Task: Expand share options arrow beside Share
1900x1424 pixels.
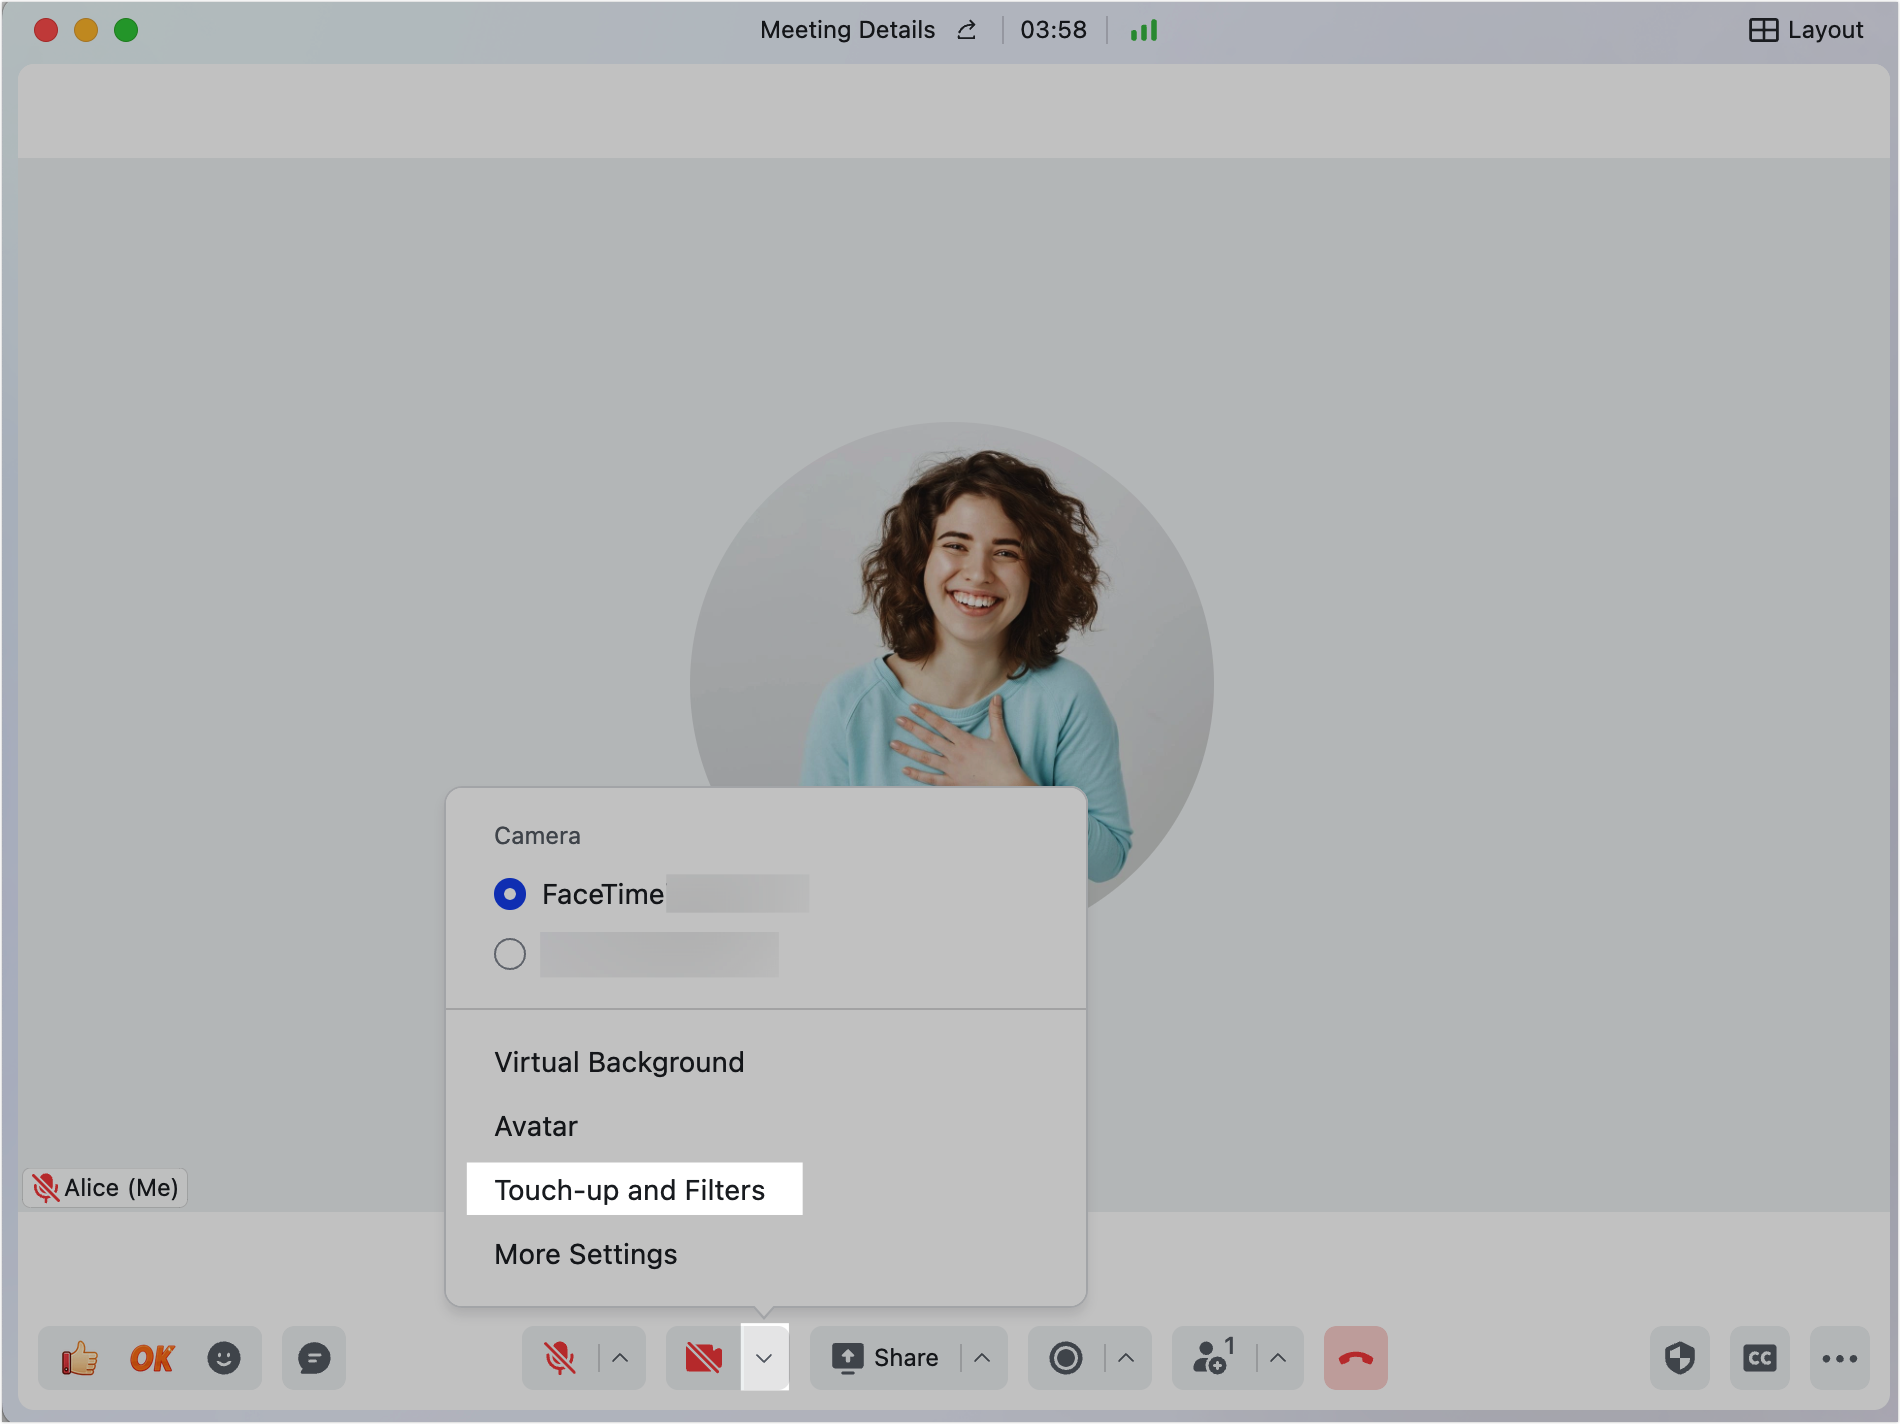Action: pyautogui.click(x=982, y=1358)
